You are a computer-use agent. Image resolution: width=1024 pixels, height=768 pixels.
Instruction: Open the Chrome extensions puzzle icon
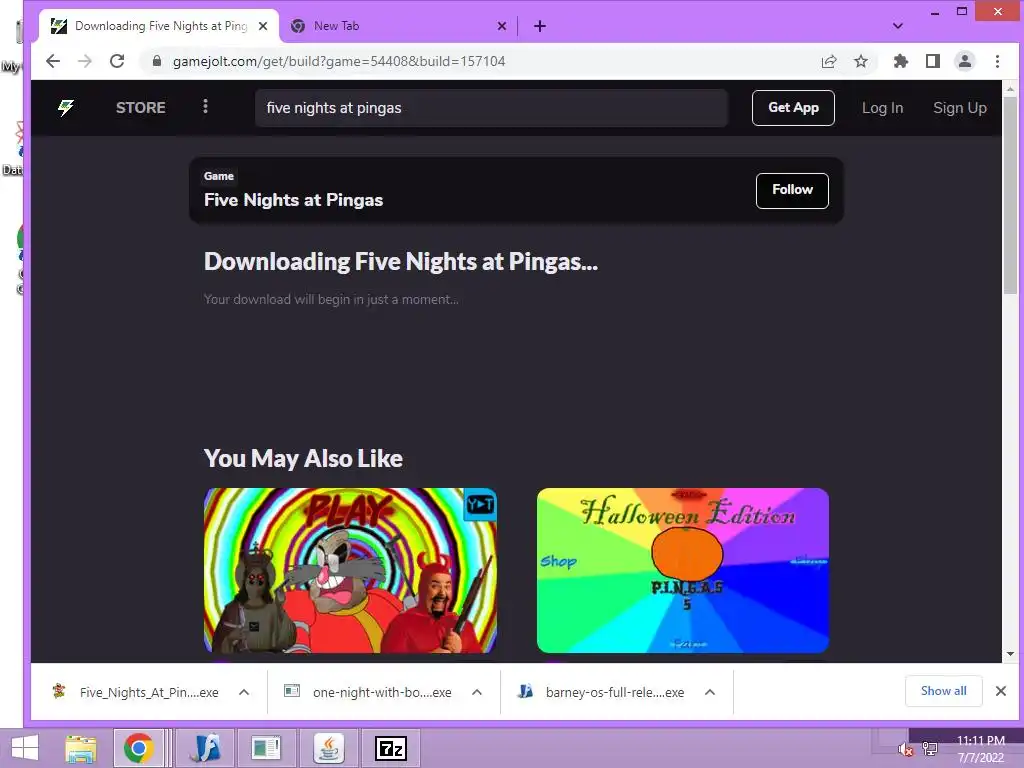tap(901, 61)
